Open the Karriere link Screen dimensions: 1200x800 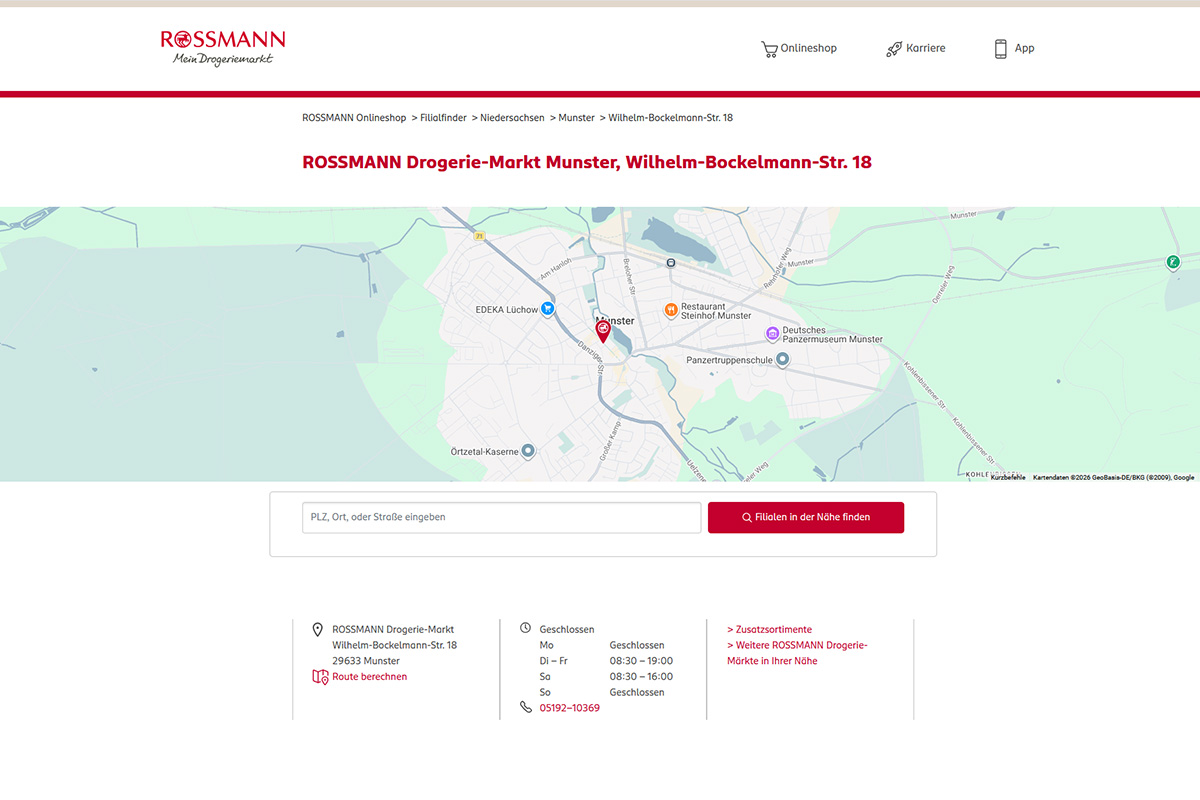coord(915,48)
